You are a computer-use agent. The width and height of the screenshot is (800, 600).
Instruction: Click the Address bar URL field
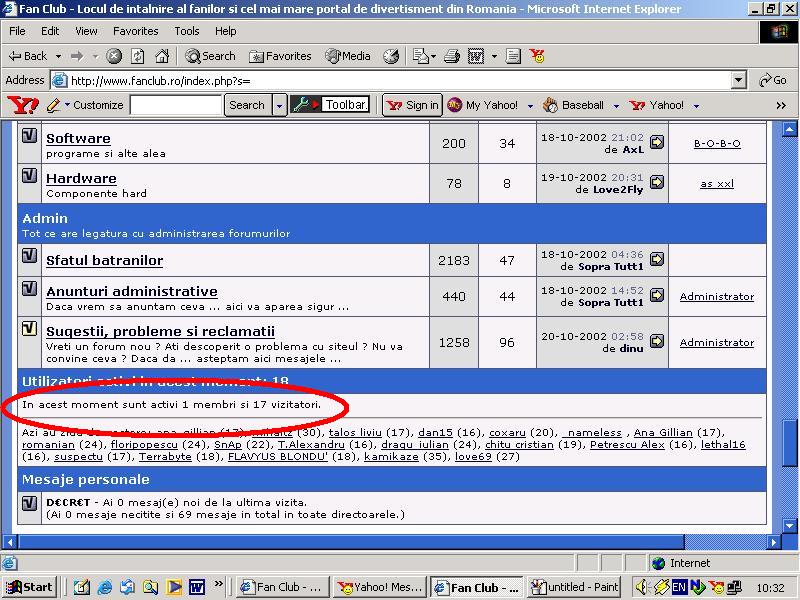[390, 80]
